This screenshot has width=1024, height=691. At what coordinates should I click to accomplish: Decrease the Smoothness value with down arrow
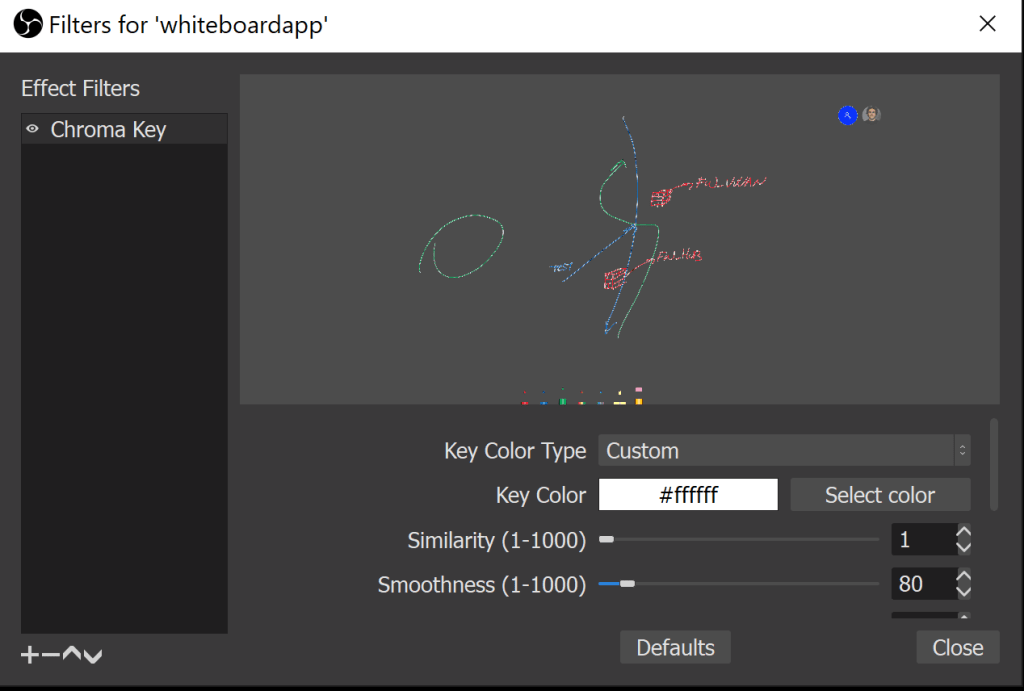964,591
